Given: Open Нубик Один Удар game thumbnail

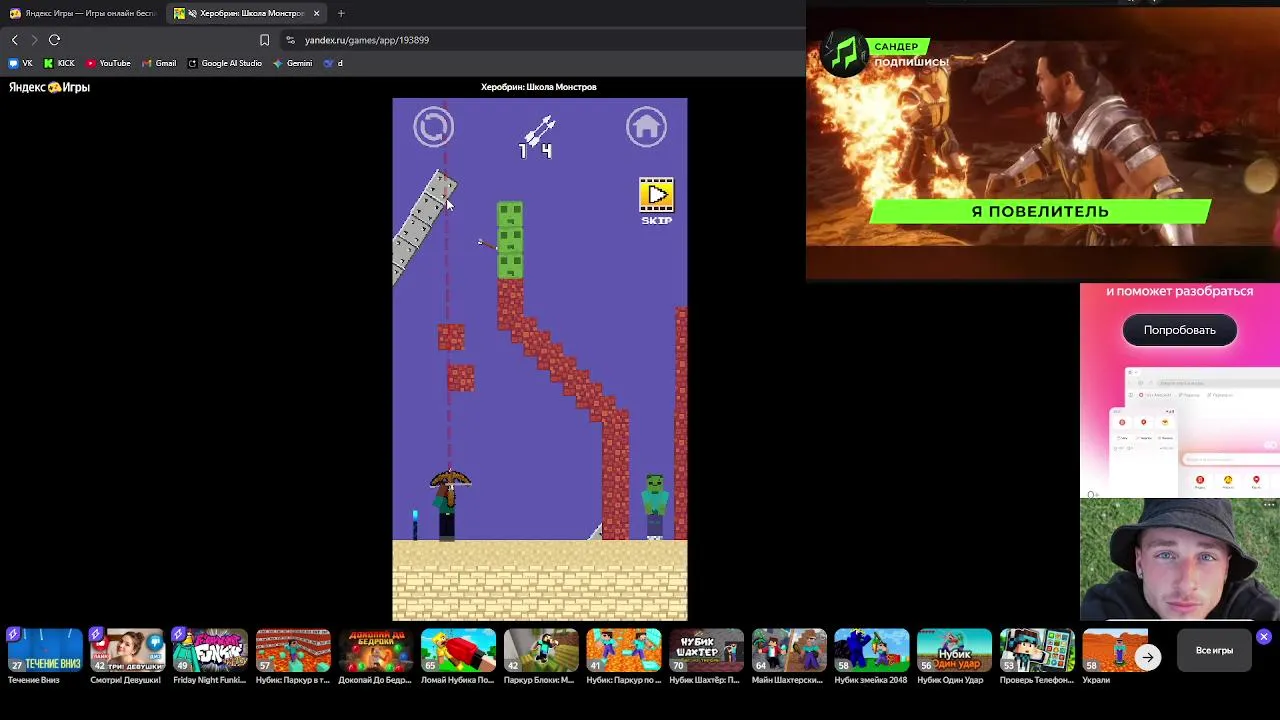Looking at the screenshot, I should [955, 651].
